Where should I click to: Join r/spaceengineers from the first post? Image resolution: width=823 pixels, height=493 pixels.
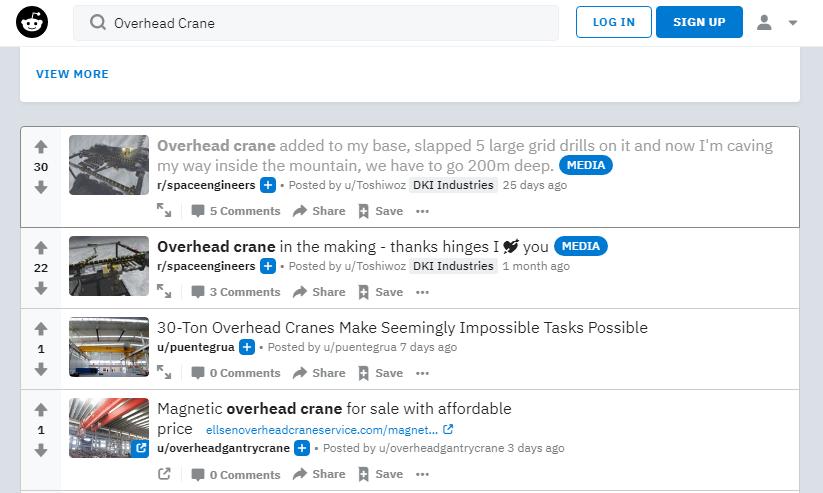click(268, 185)
